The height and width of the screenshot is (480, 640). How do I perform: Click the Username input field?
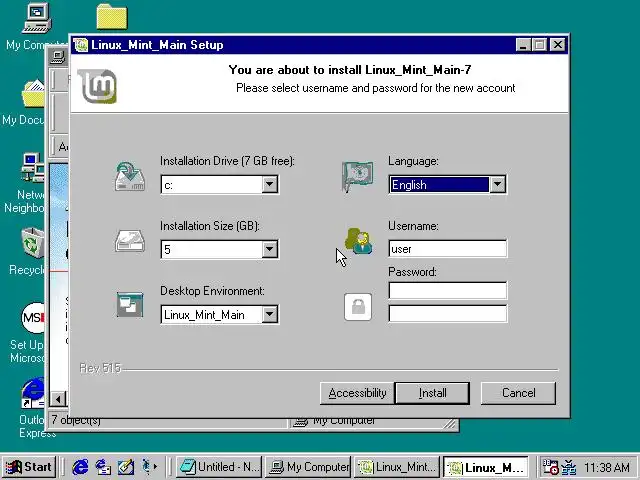click(448, 249)
